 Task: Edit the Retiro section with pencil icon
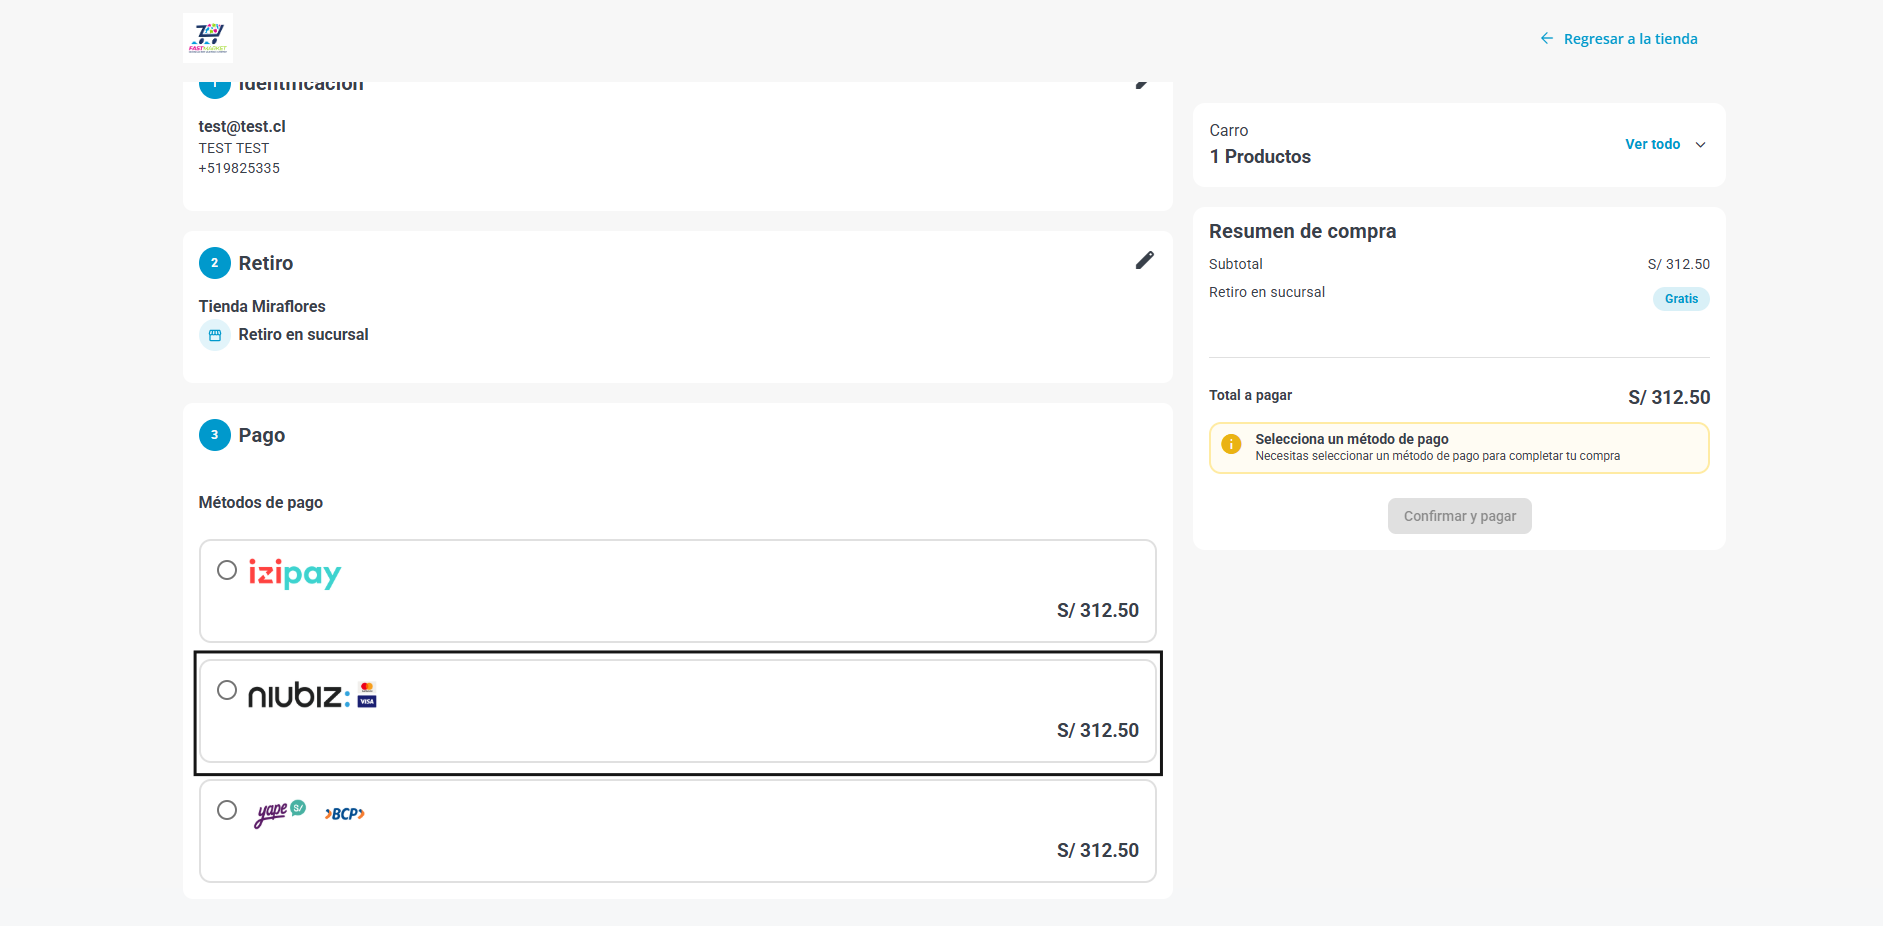[1145, 260]
